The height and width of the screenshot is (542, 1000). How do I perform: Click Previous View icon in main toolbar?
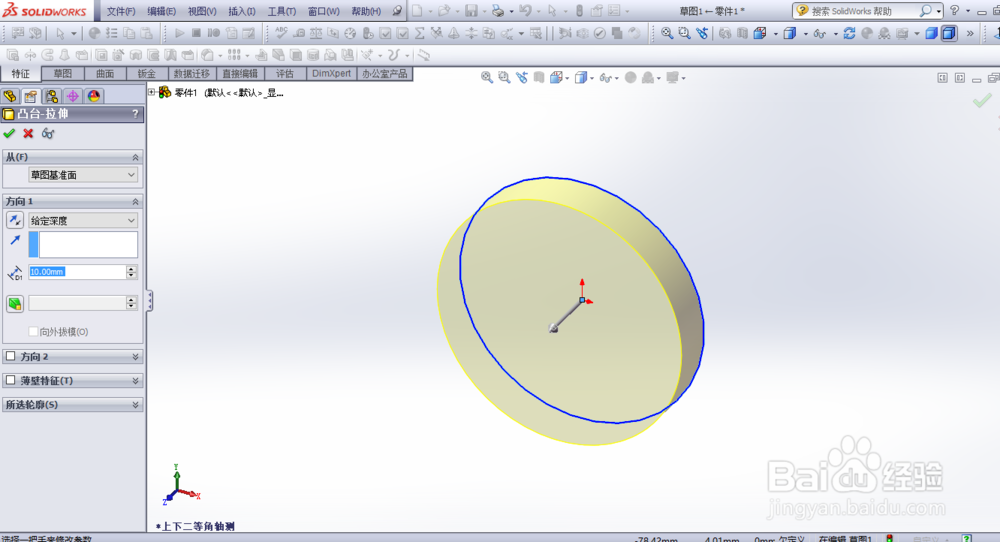[x=702, y=33]
